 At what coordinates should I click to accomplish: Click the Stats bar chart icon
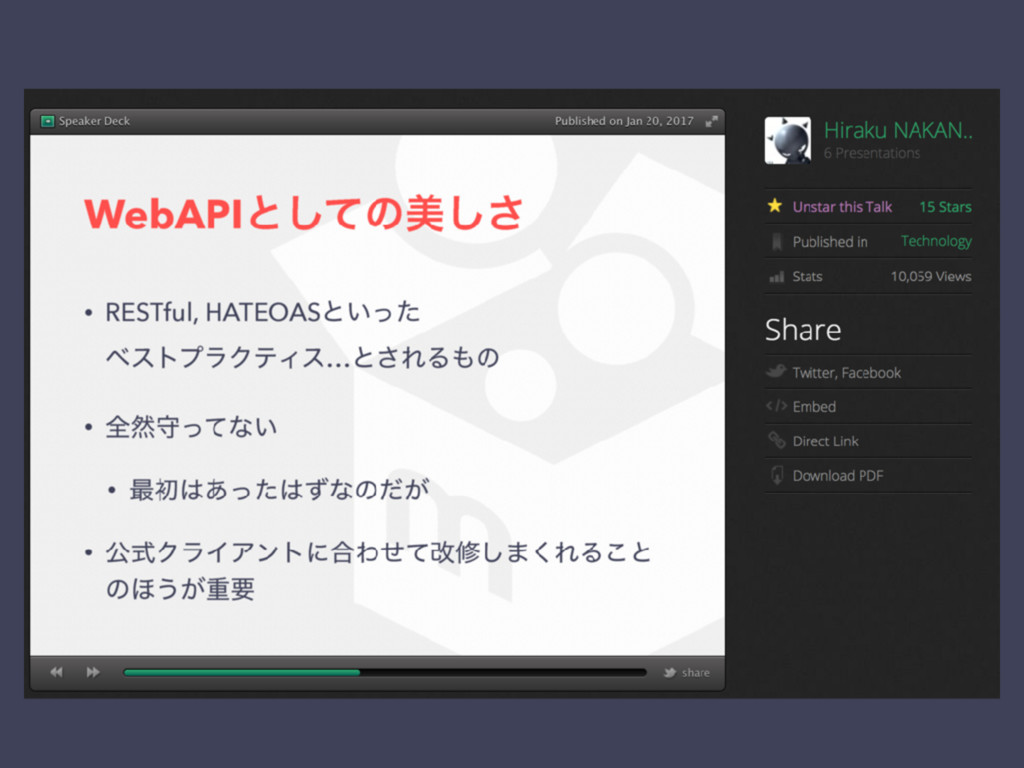coord(776,277)
